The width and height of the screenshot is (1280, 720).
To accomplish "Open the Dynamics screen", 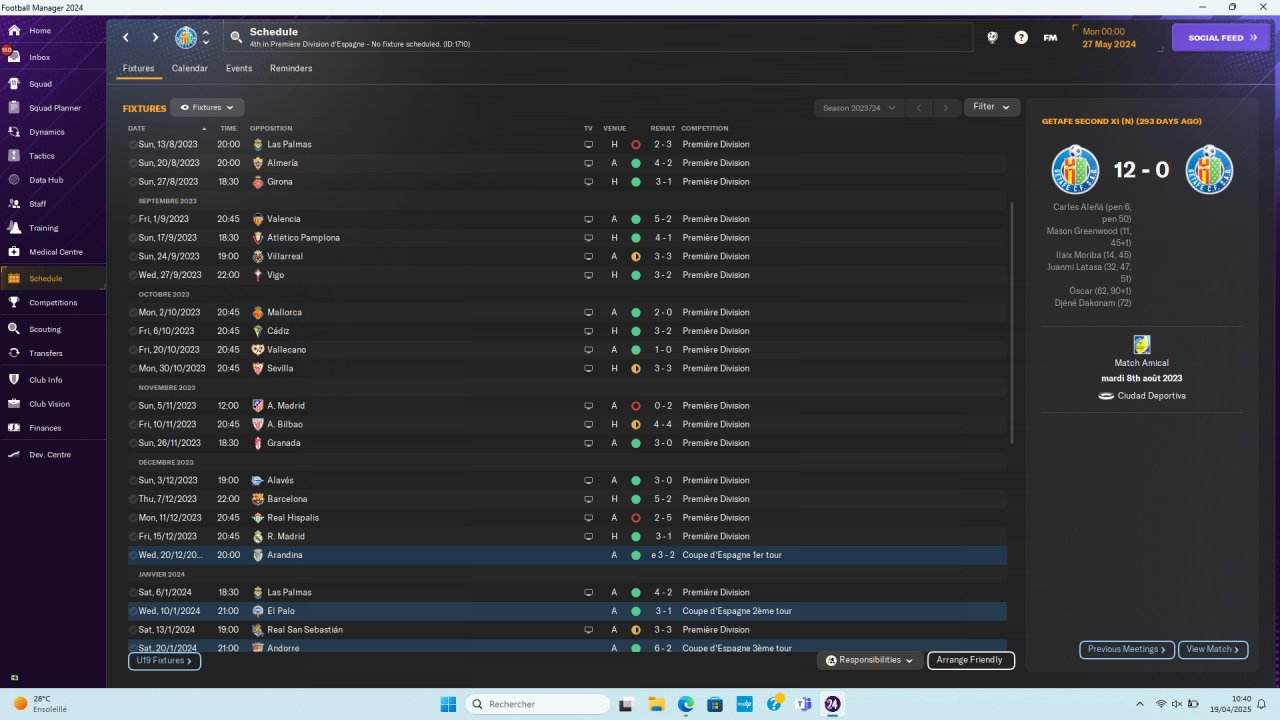I will tap(46, 132).
